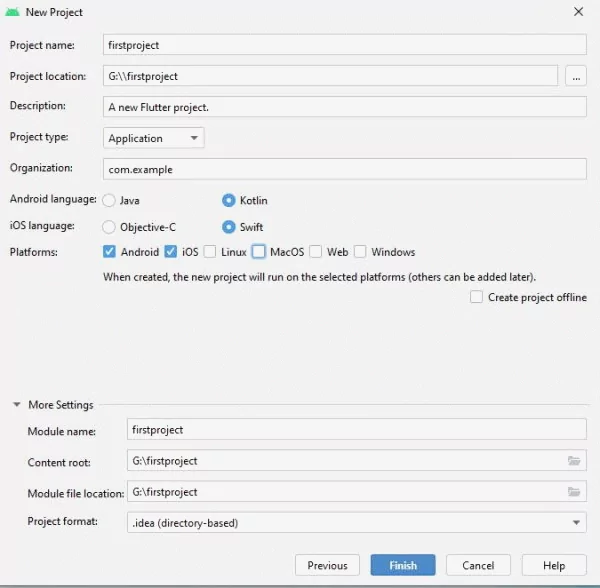Collapse the More Settings section
The image size is (600, 588).
pyautogui.click(x=17, y=405)
